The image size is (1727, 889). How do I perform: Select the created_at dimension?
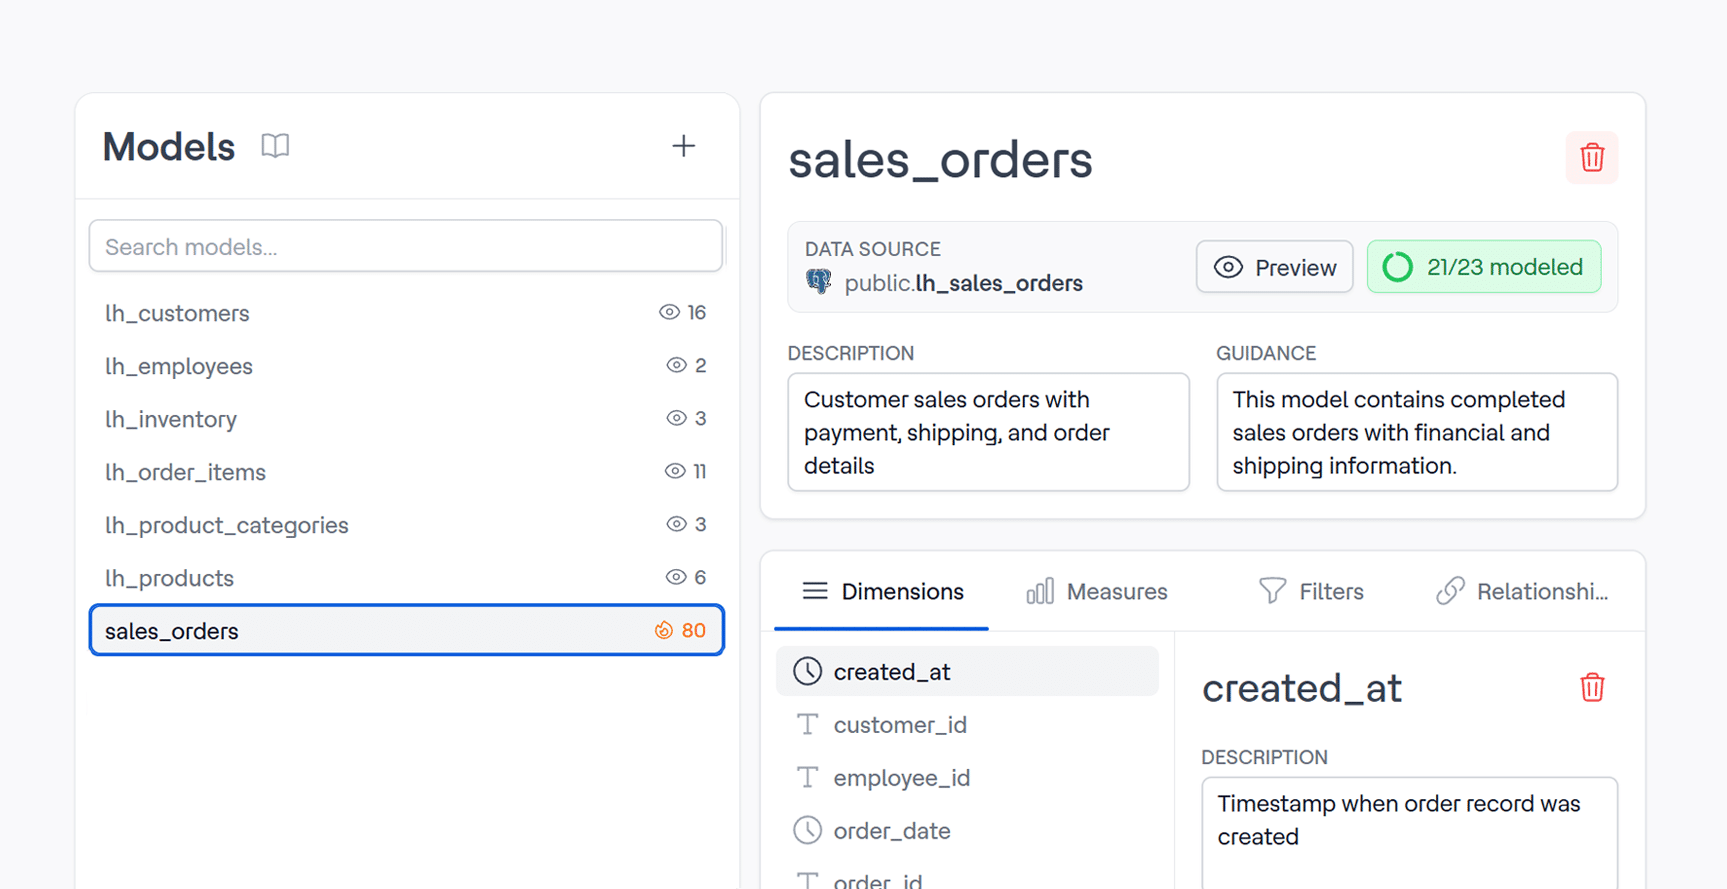967,671
